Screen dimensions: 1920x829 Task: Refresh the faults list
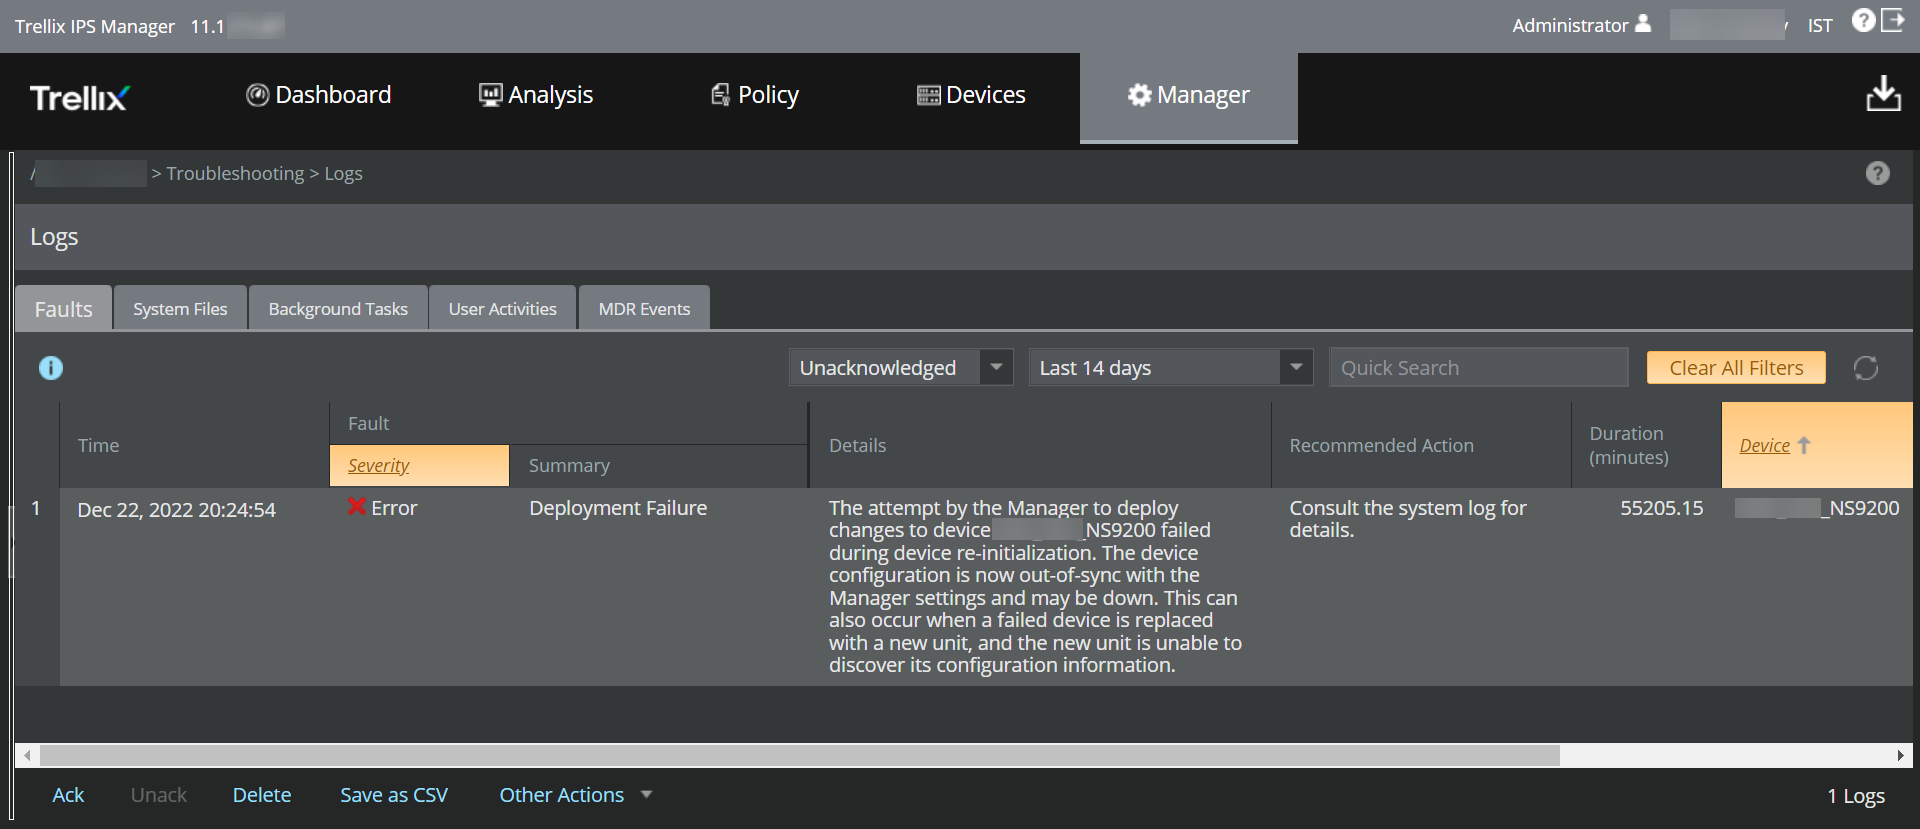(1865, 368)
